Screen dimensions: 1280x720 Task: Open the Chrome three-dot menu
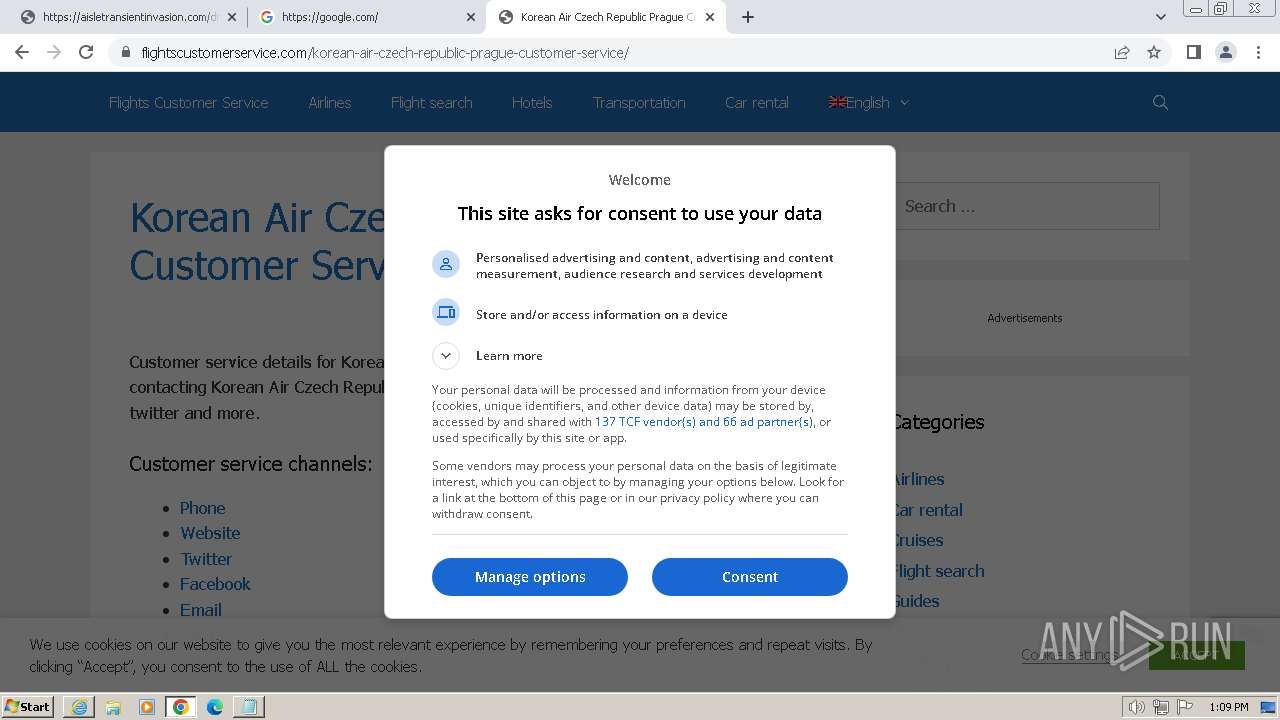tap(1258, 53)
